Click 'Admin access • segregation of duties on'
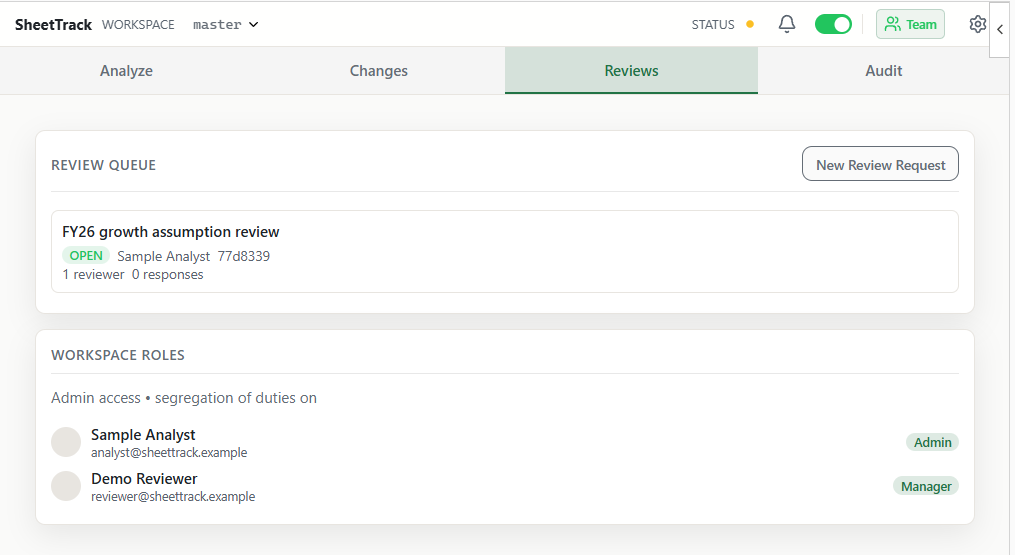The image size is (1015, 555). 184,398
